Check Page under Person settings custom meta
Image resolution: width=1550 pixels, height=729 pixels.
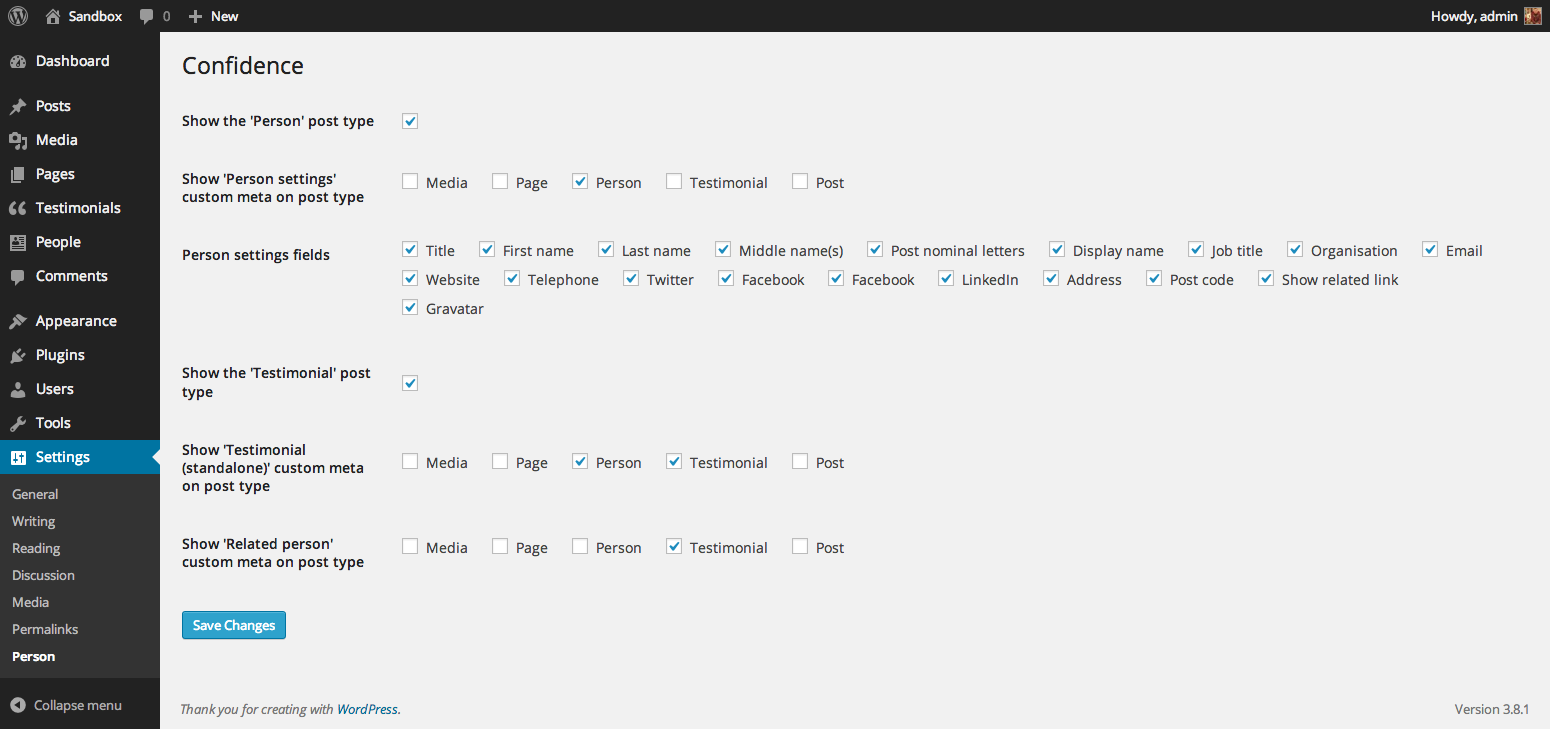pos(500,181)
